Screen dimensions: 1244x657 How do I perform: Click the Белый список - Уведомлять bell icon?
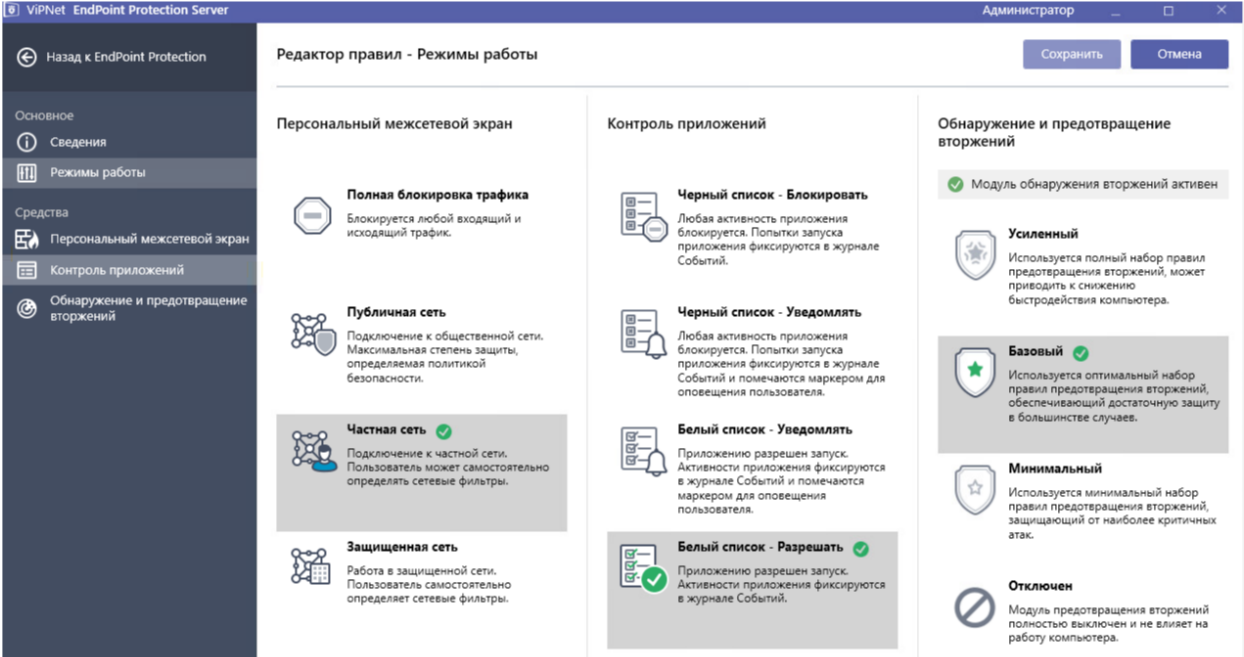point(643,451)
